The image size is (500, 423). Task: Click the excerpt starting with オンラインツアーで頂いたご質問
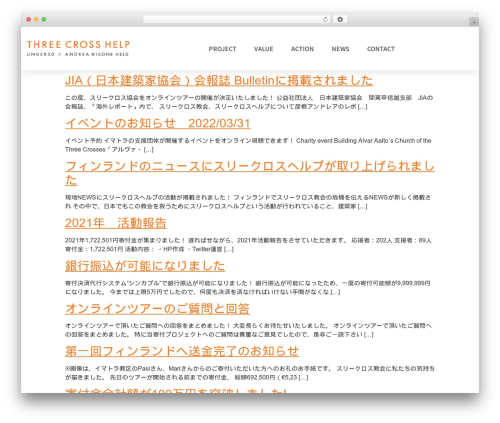point(248,330)
